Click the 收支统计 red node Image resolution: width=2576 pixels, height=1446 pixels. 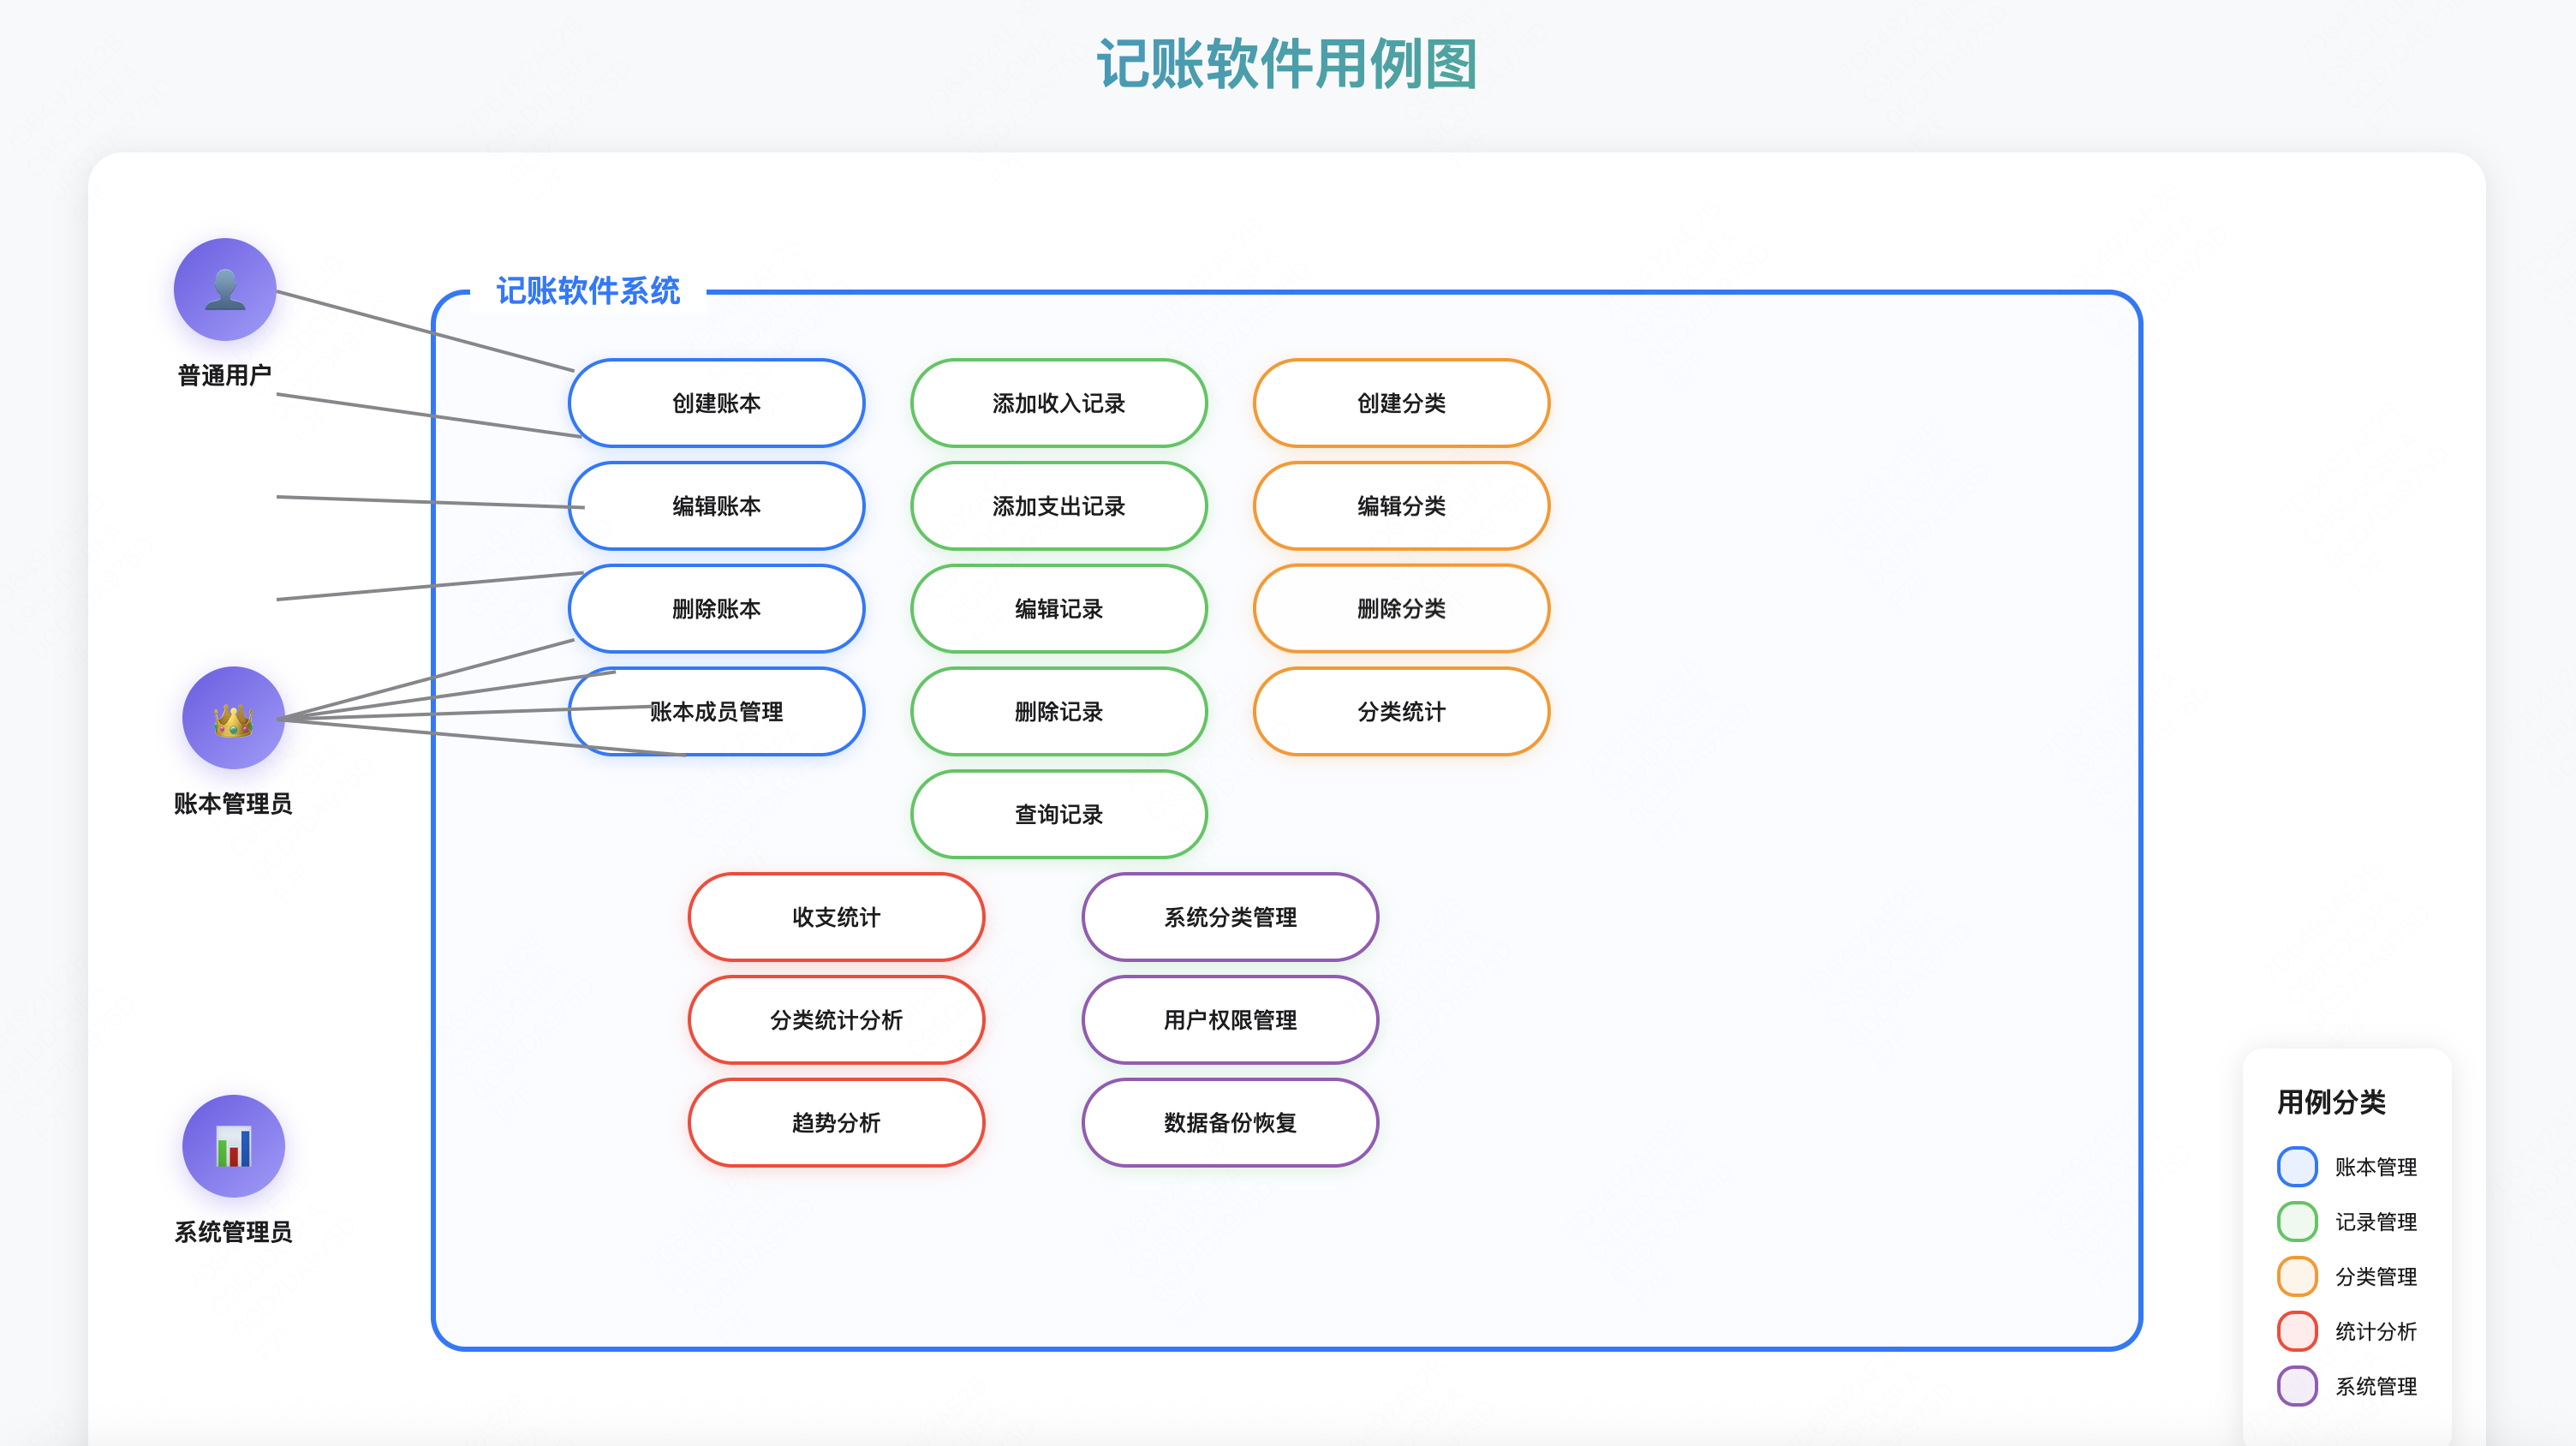(x=836, y=917)
